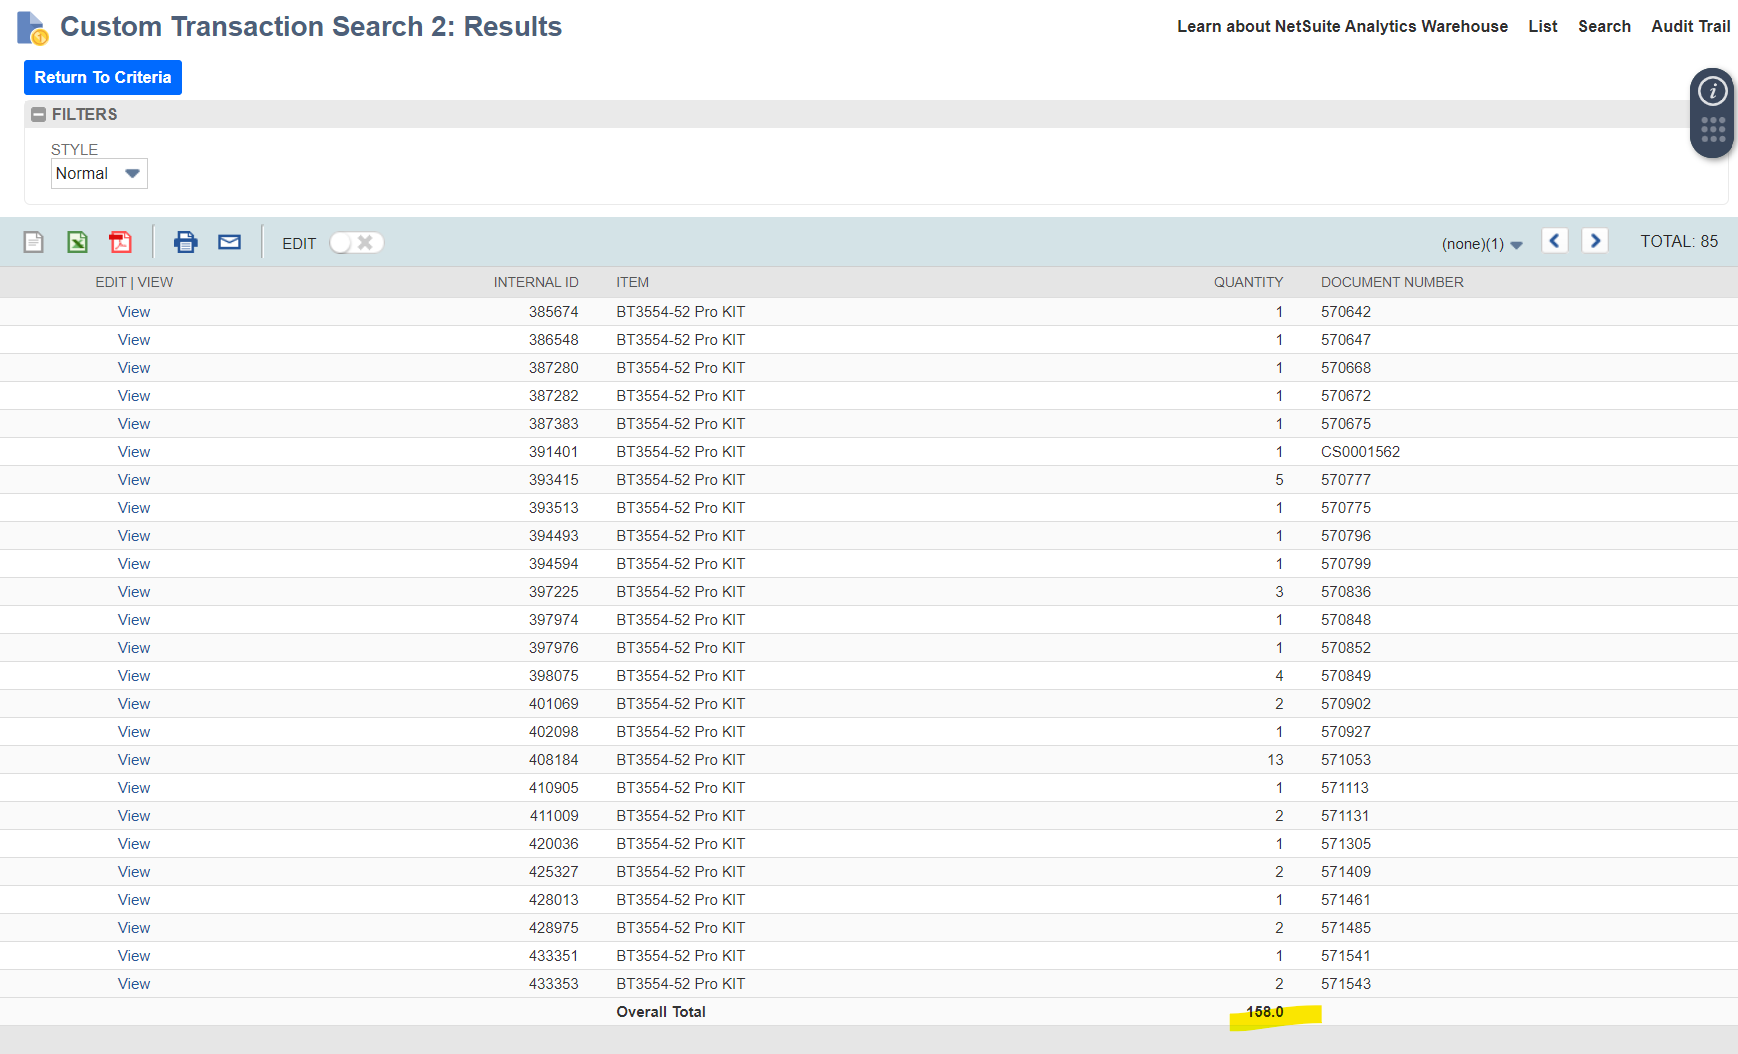View transaction with internal ID 385674
This screenshot has height=1054, width=1738.
click(x=134, y=312)
